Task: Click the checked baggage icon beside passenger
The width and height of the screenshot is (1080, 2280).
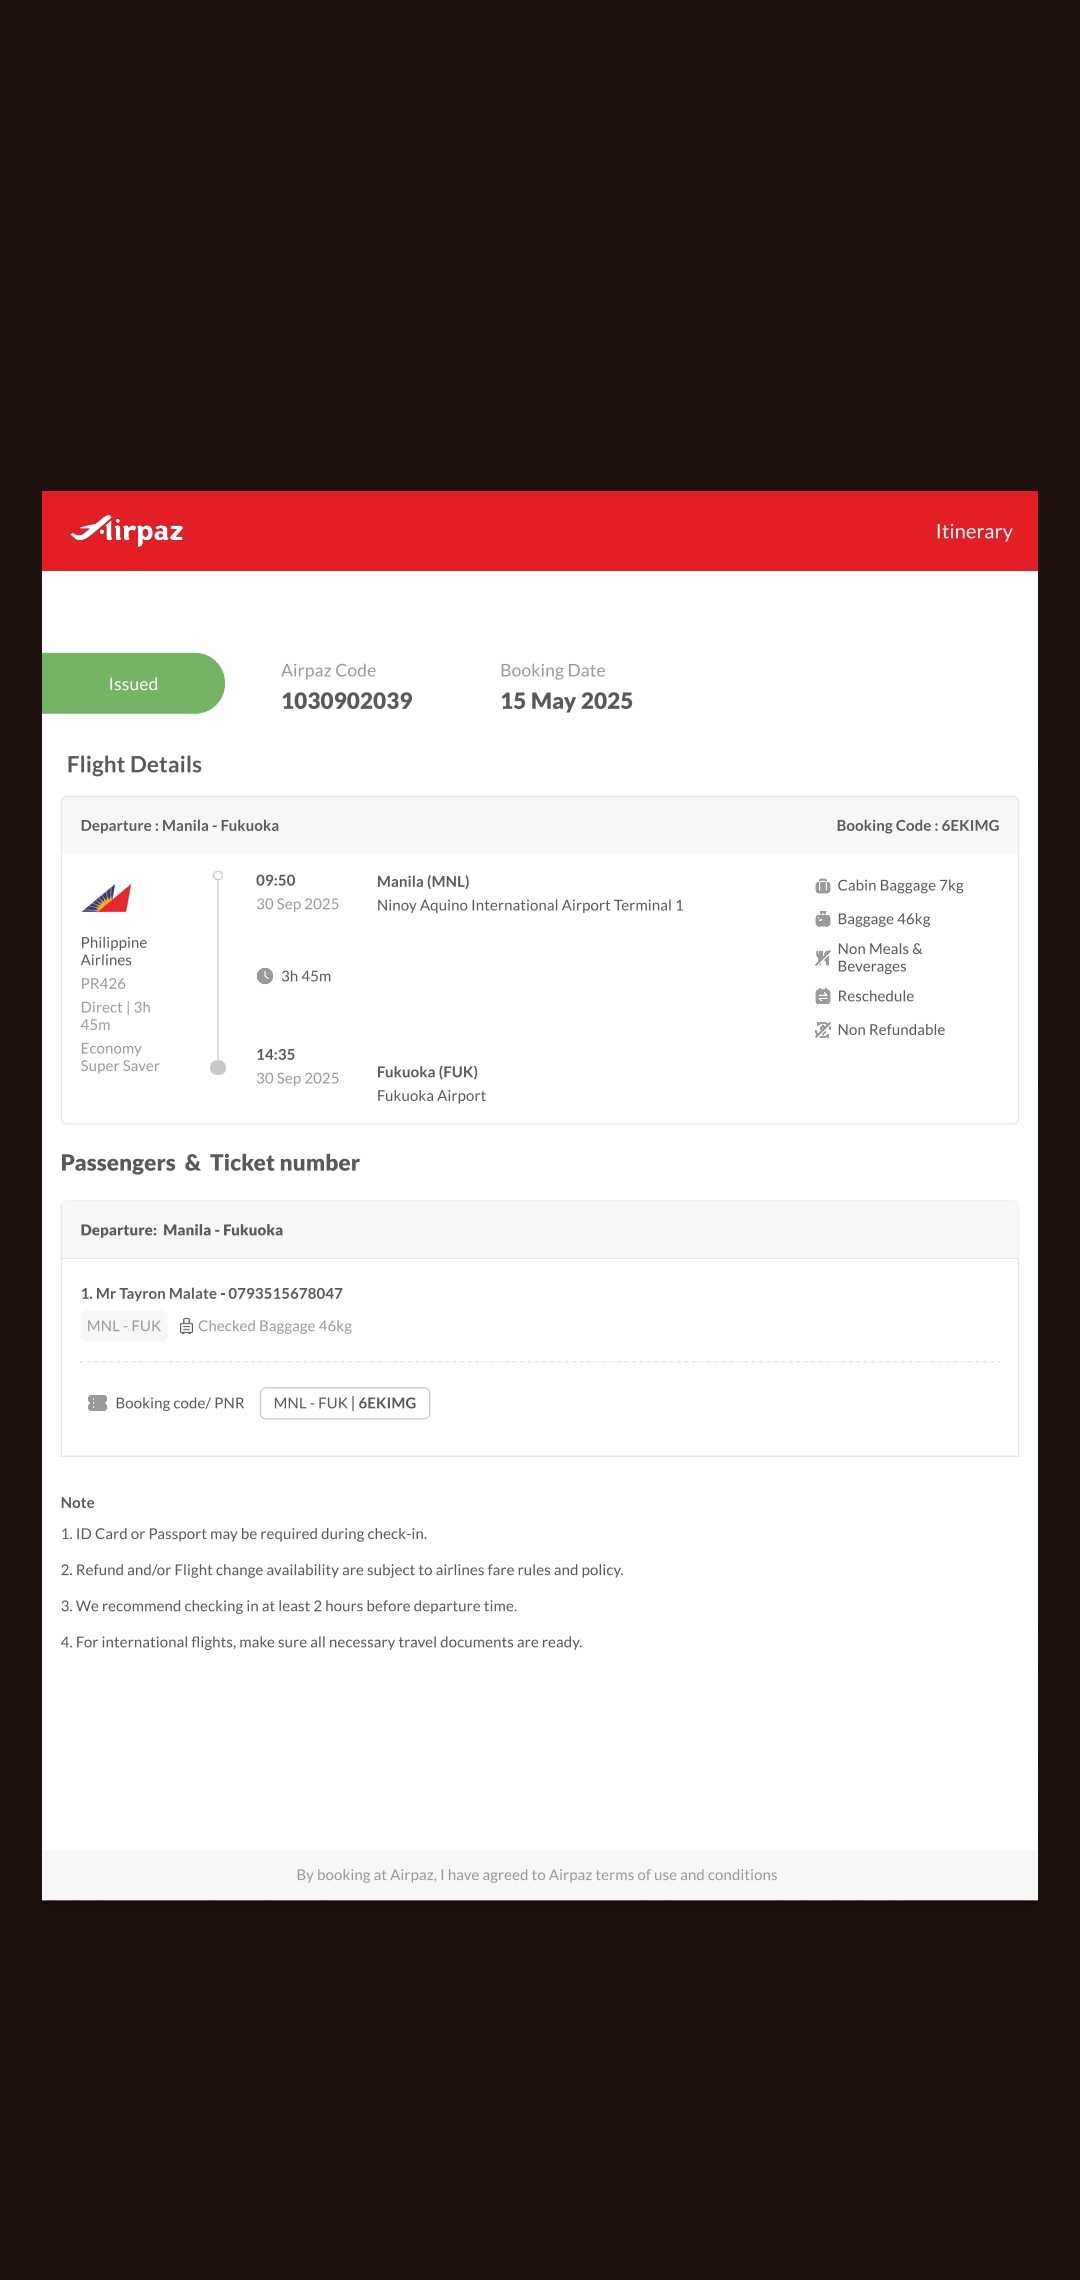Action: pyautogui.click(x=186, y=1326)
